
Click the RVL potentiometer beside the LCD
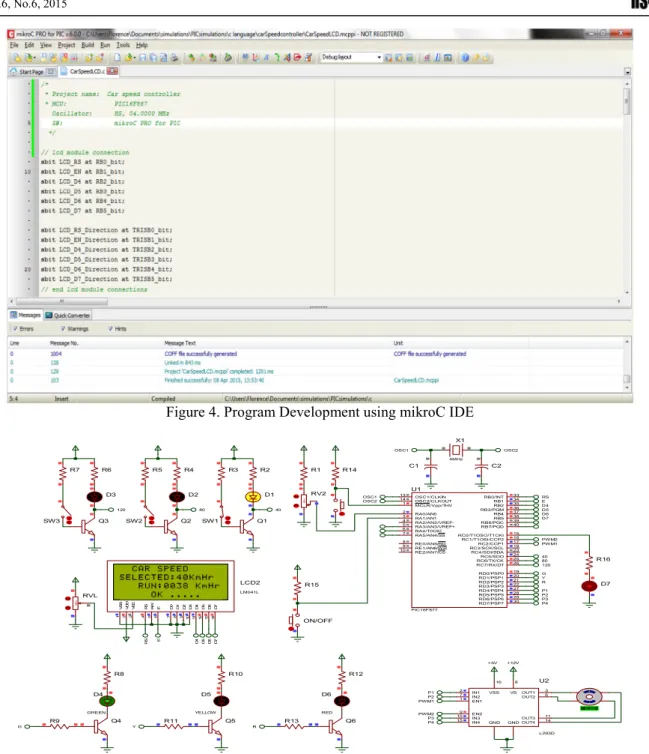point(75,603)
